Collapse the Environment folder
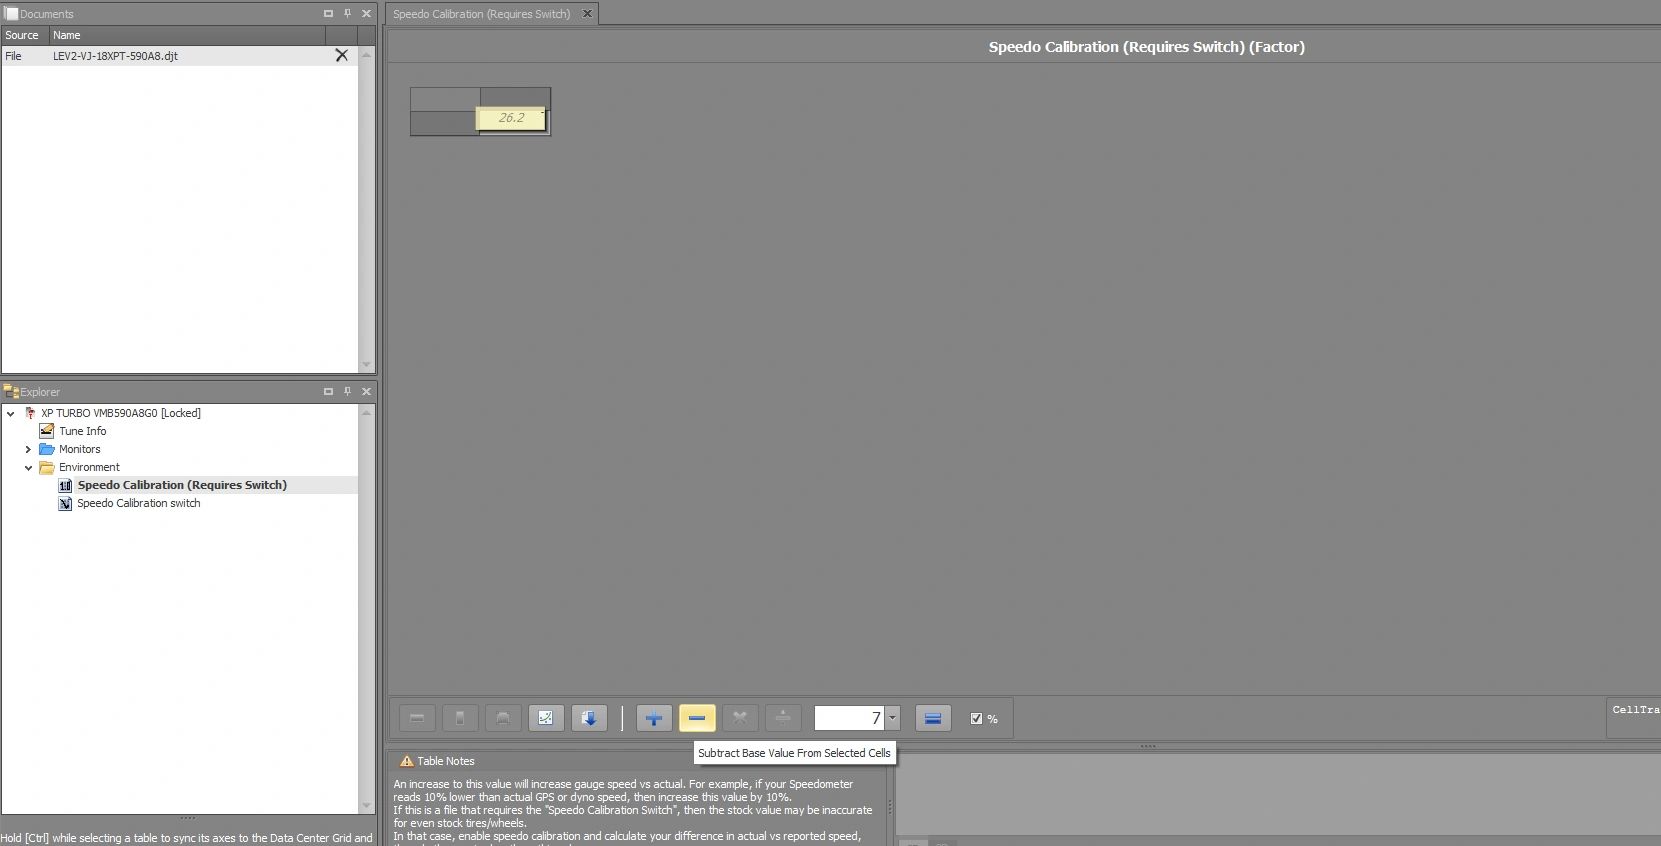Image resolution: width=1661 pixels, height=846 pixels. 29,467
